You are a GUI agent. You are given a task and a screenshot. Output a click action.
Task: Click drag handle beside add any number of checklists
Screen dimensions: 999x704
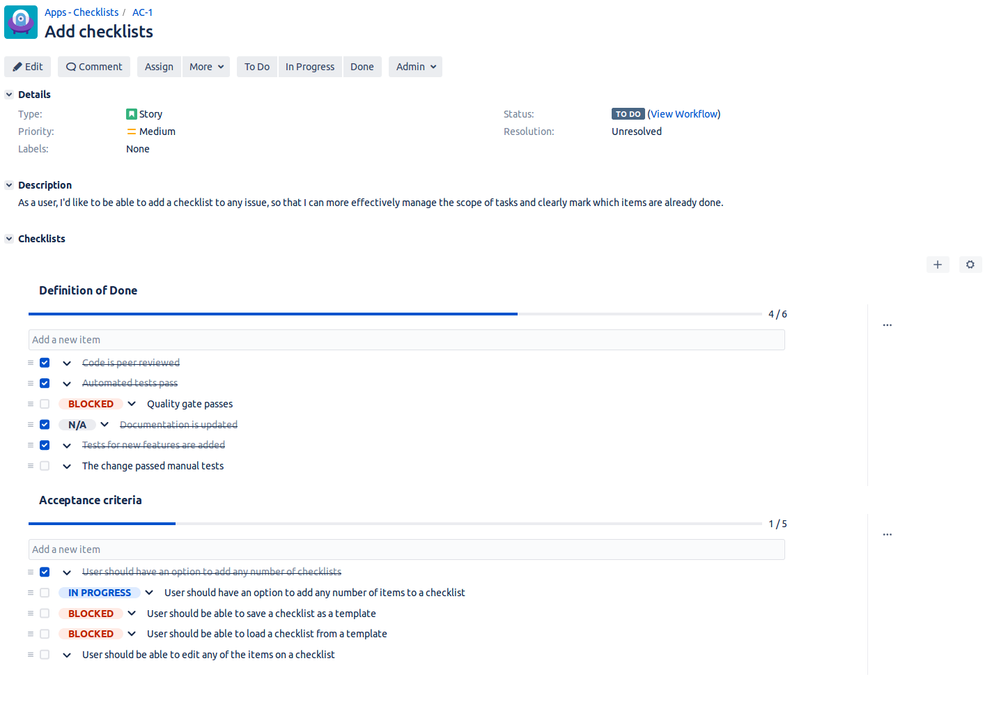pos(31,572)
